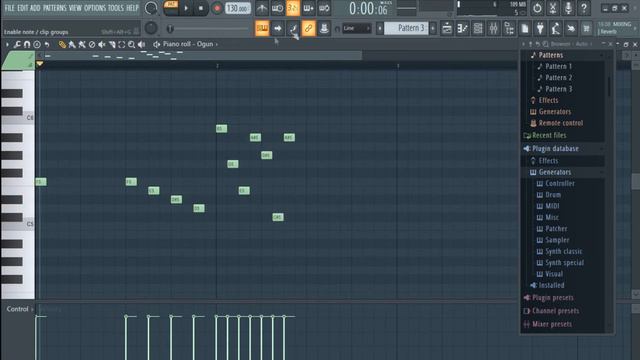Toggle the metronome
The height and width of the screenshot is (360, 640).
[262, 8]
